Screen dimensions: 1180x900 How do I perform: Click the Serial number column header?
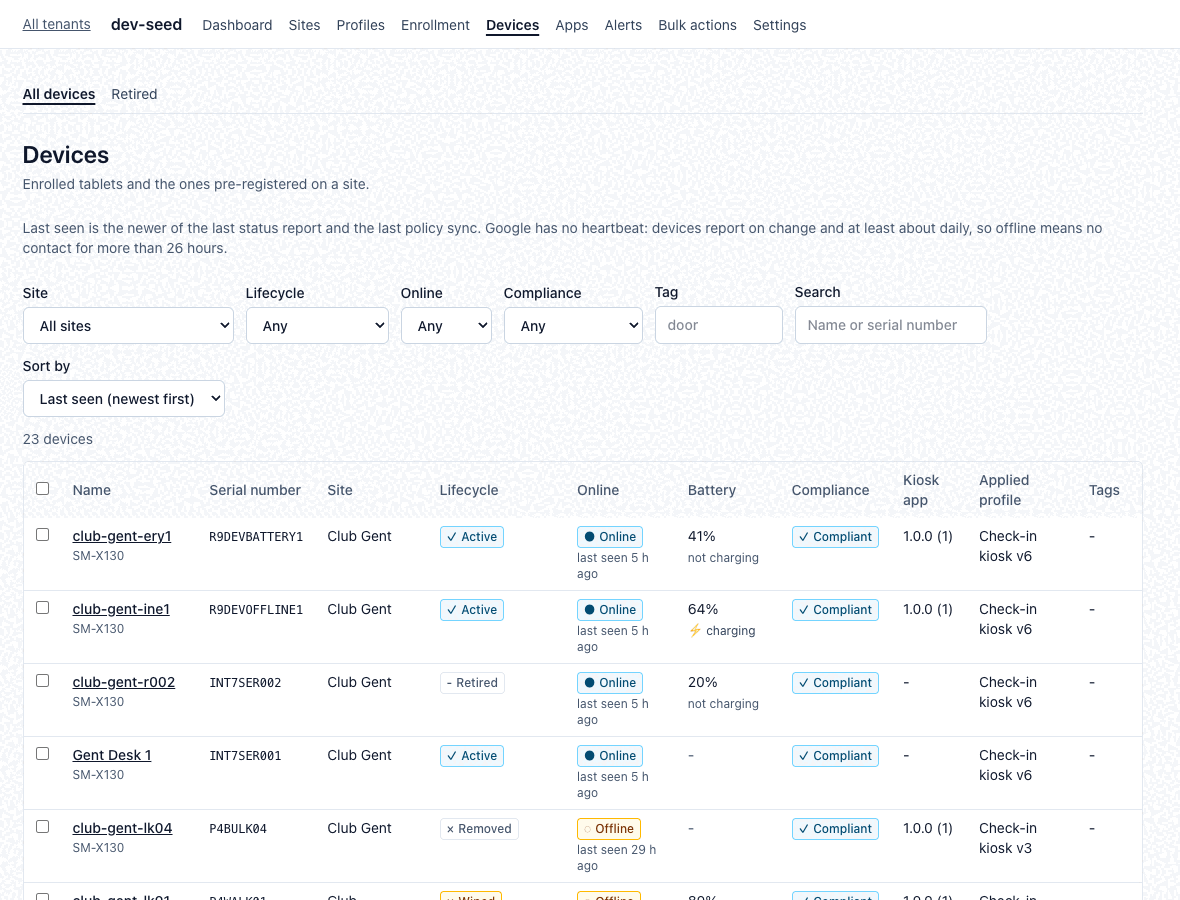coord(255,490)
